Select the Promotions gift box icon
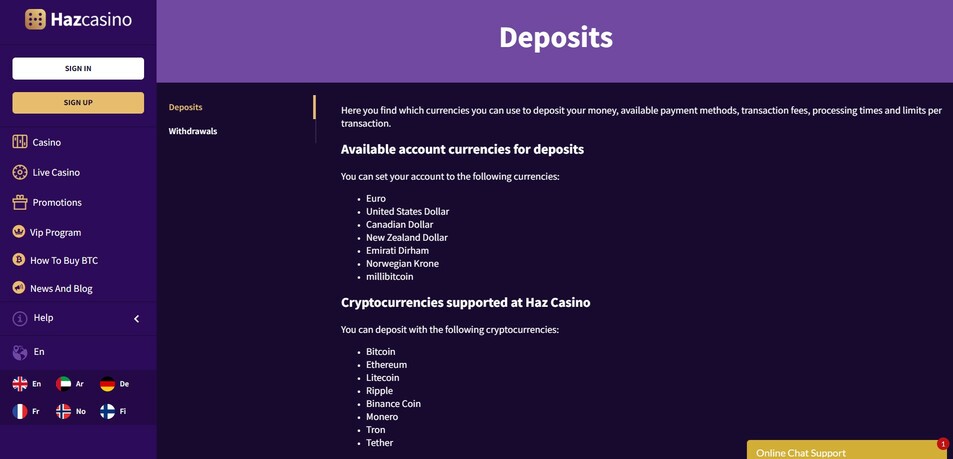The height and width of the screenshot is (459, 953). tap(20, 202)
